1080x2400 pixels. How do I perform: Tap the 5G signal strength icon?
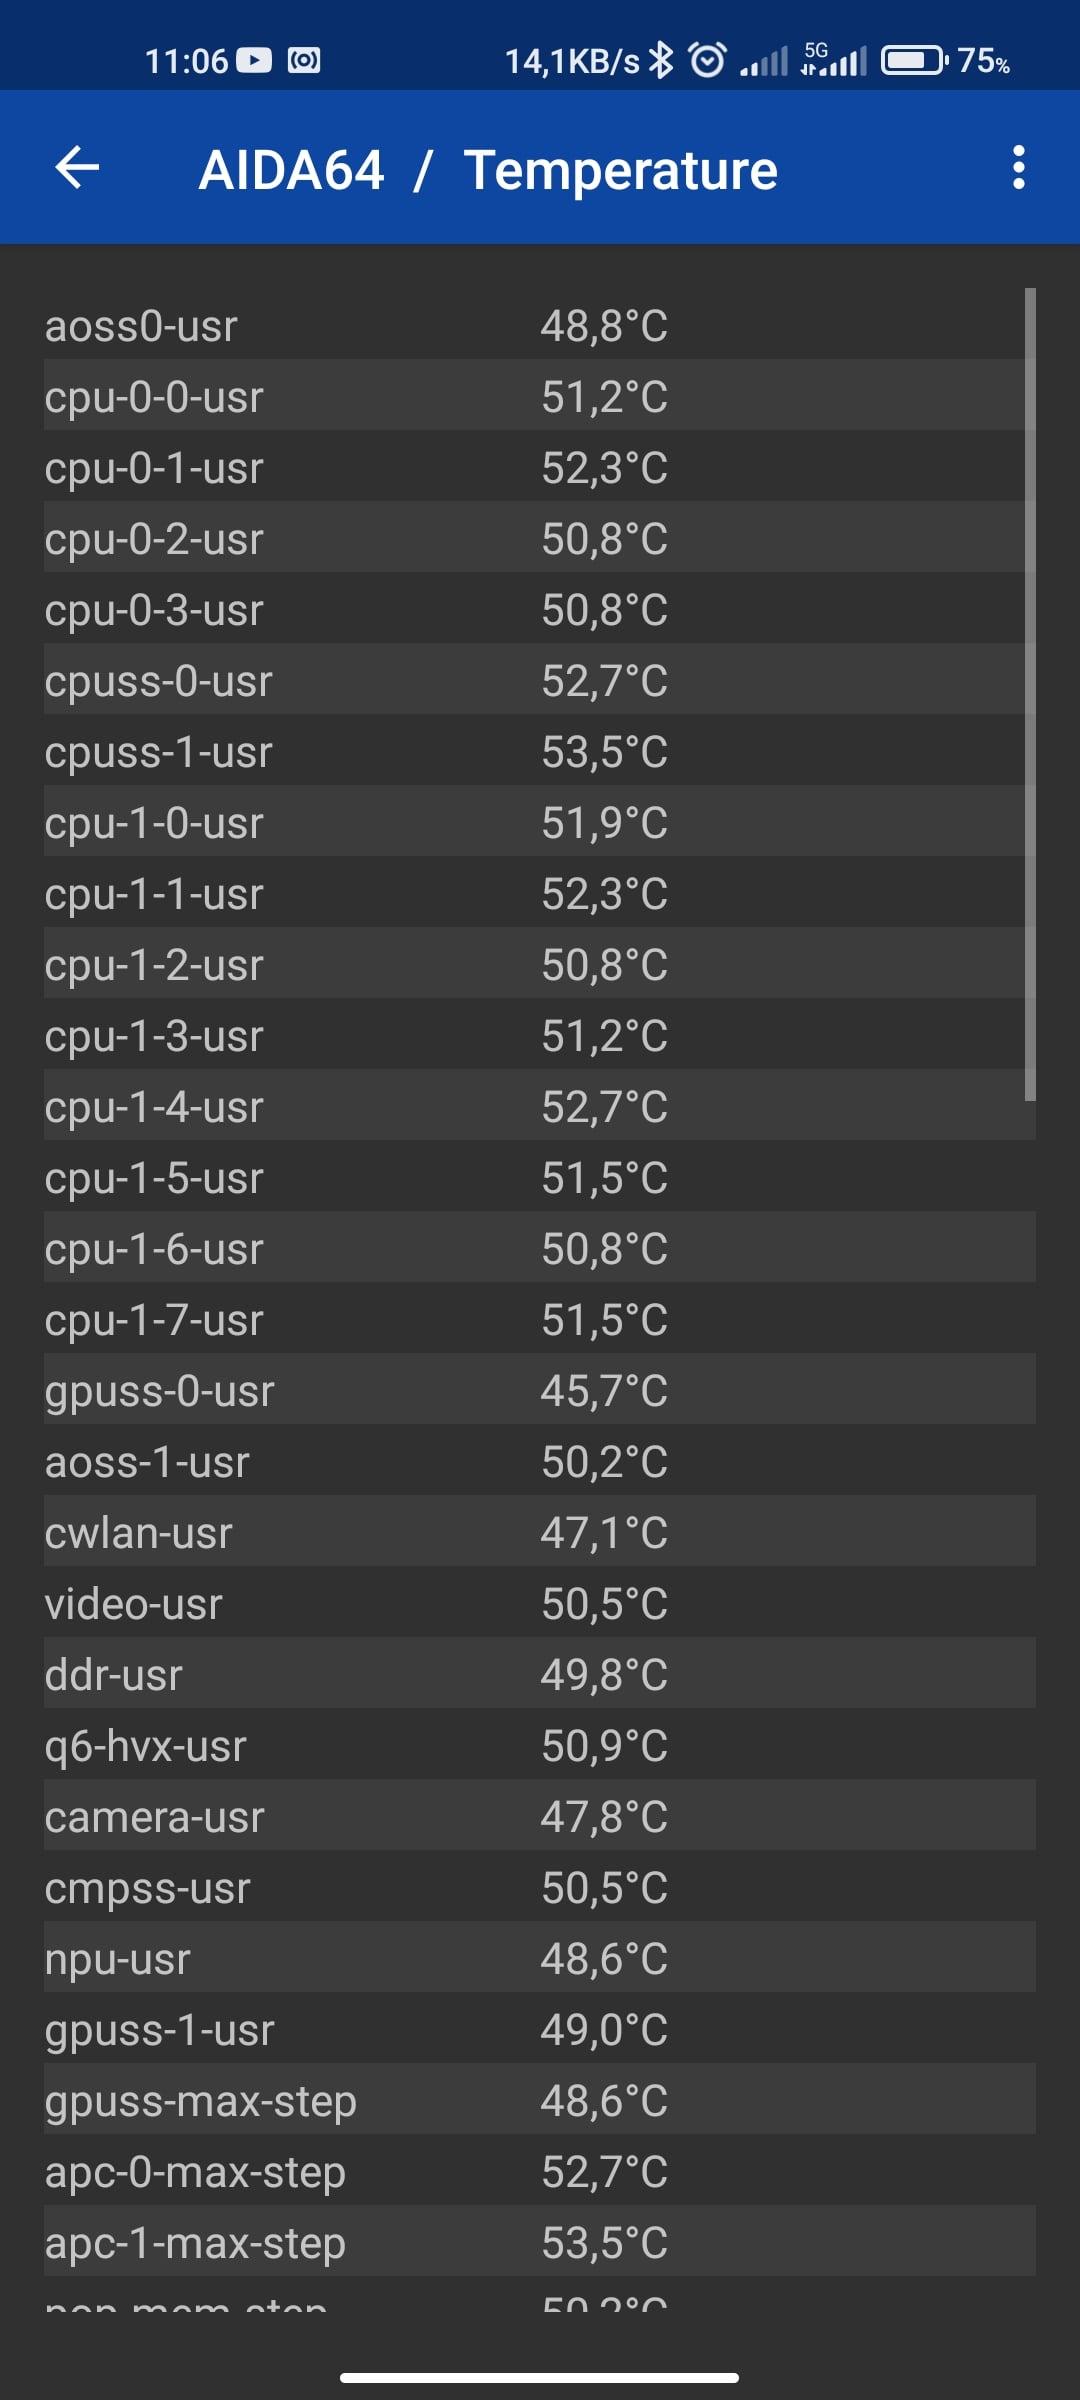(833, 60)
